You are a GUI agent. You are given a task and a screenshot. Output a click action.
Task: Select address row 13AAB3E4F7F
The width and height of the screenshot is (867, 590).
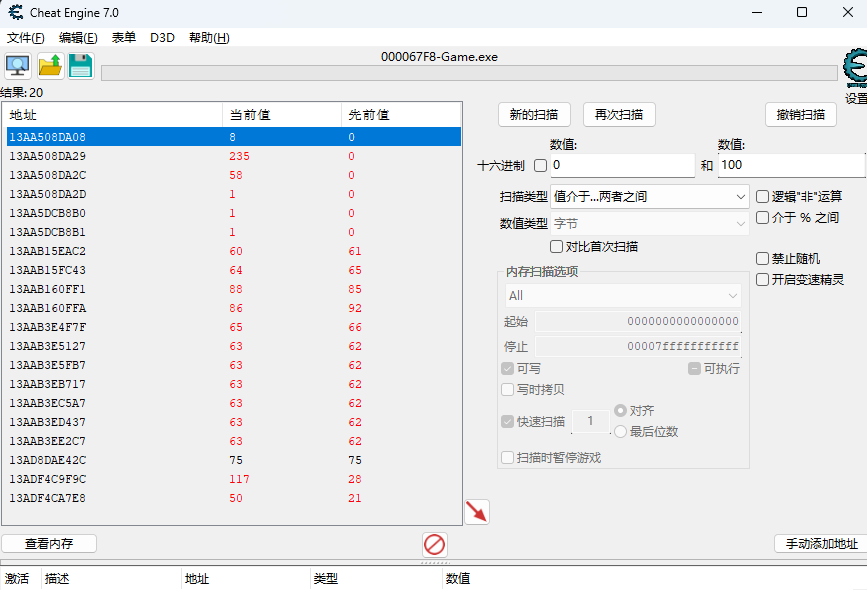[x=234, y=327]
